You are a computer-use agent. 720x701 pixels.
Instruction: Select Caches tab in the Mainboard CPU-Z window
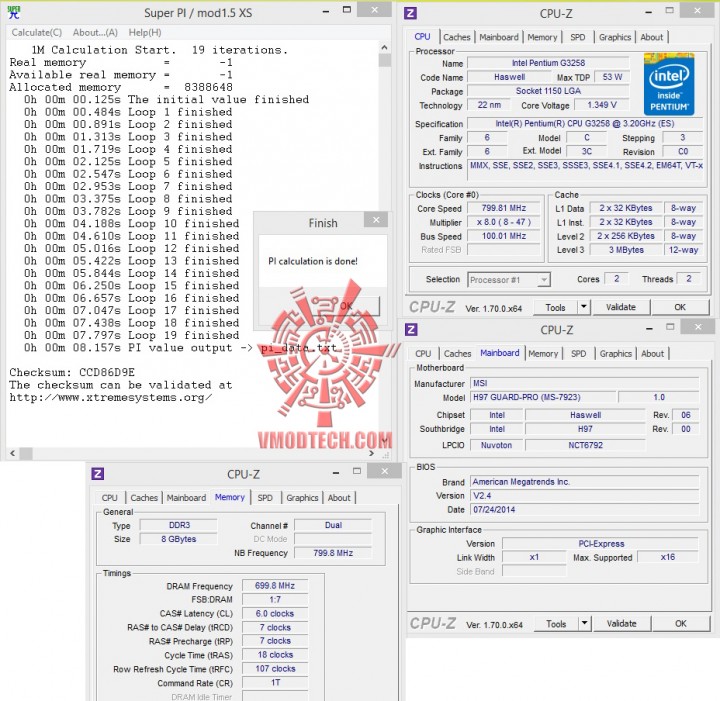[457, 353]
